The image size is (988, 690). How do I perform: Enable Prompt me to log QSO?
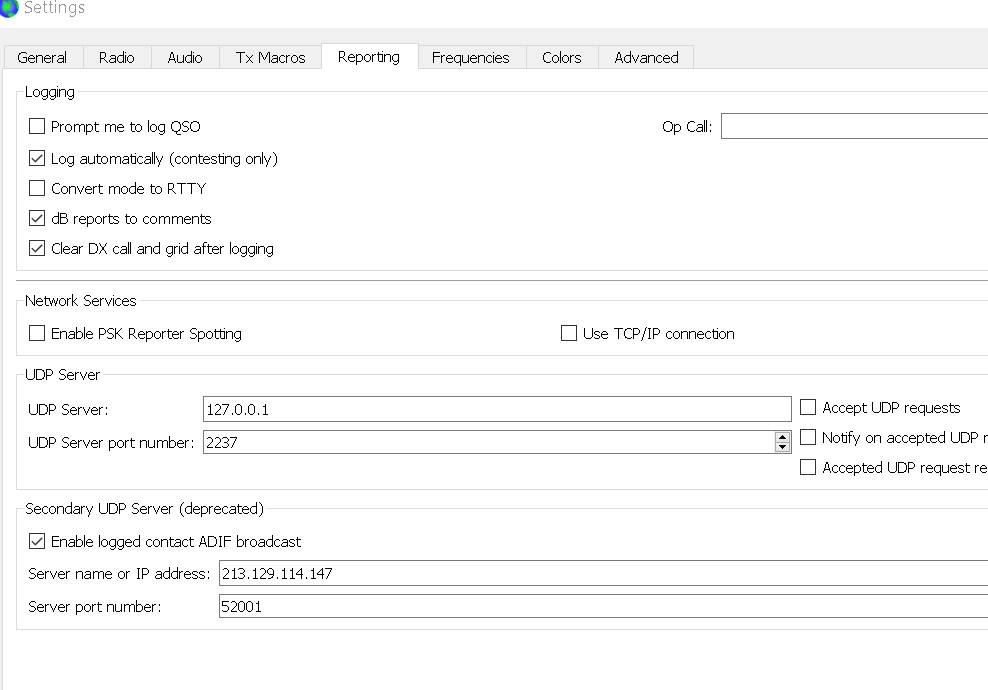coord(37,127)
